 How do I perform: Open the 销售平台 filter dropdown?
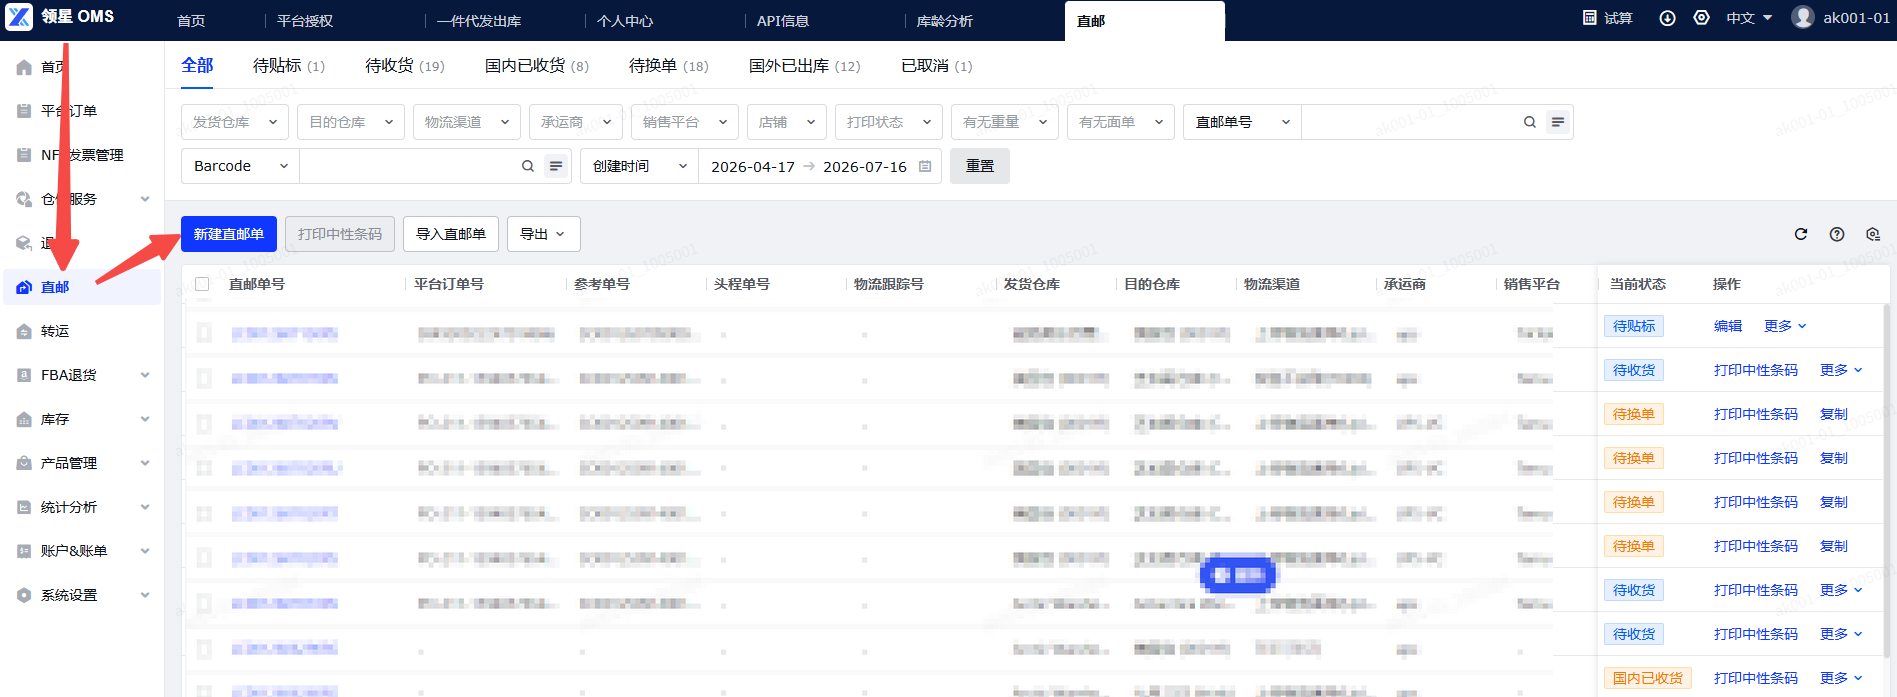tap(685, 122)
